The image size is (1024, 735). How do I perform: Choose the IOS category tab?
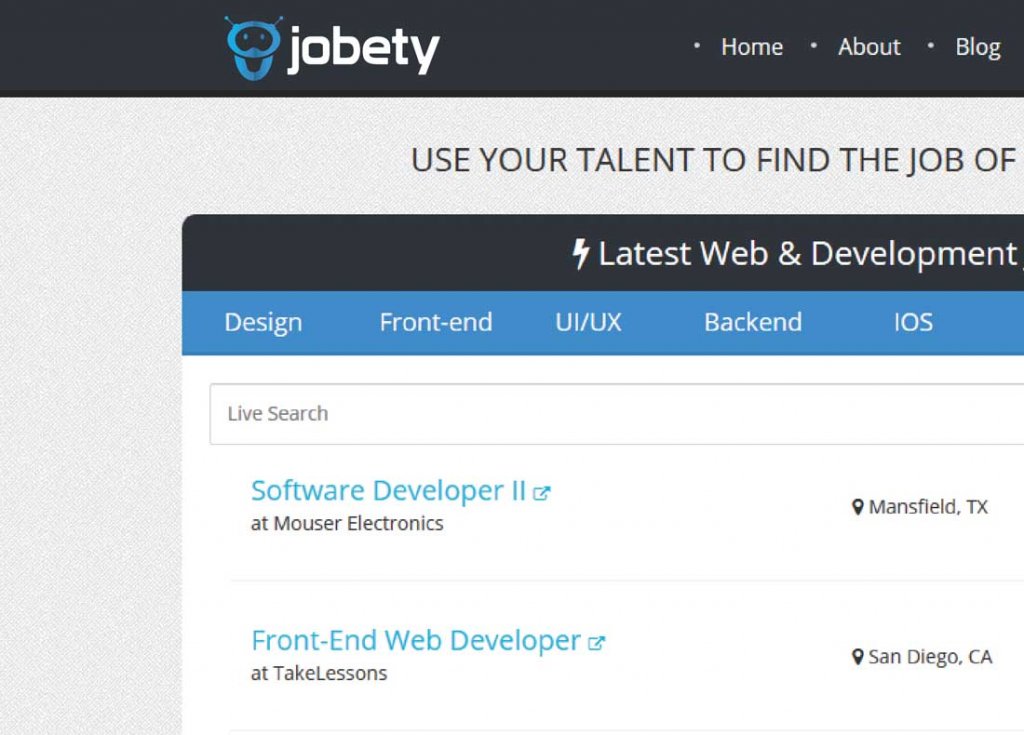[913, 322]
